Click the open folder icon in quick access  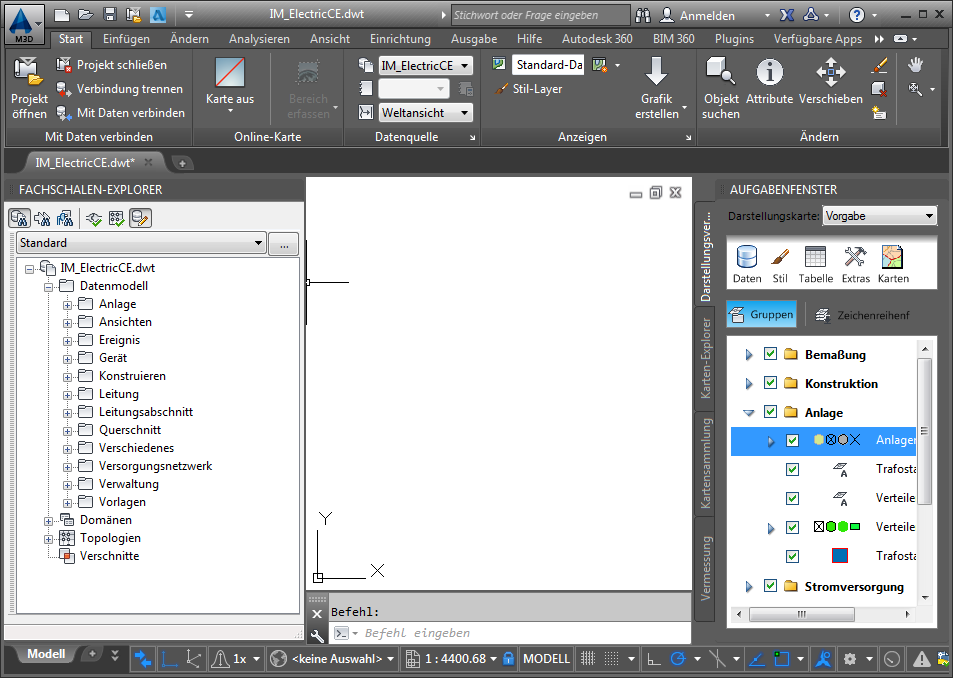(86, 15)
